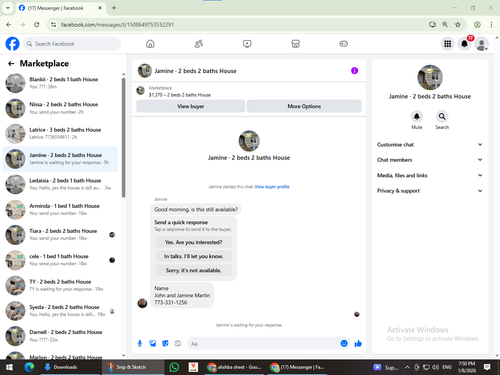The height and width of the screenshot is (375, 500).
Task: Open the Tiara 2 beds 2 baths conversation
Action: (60, 235)
